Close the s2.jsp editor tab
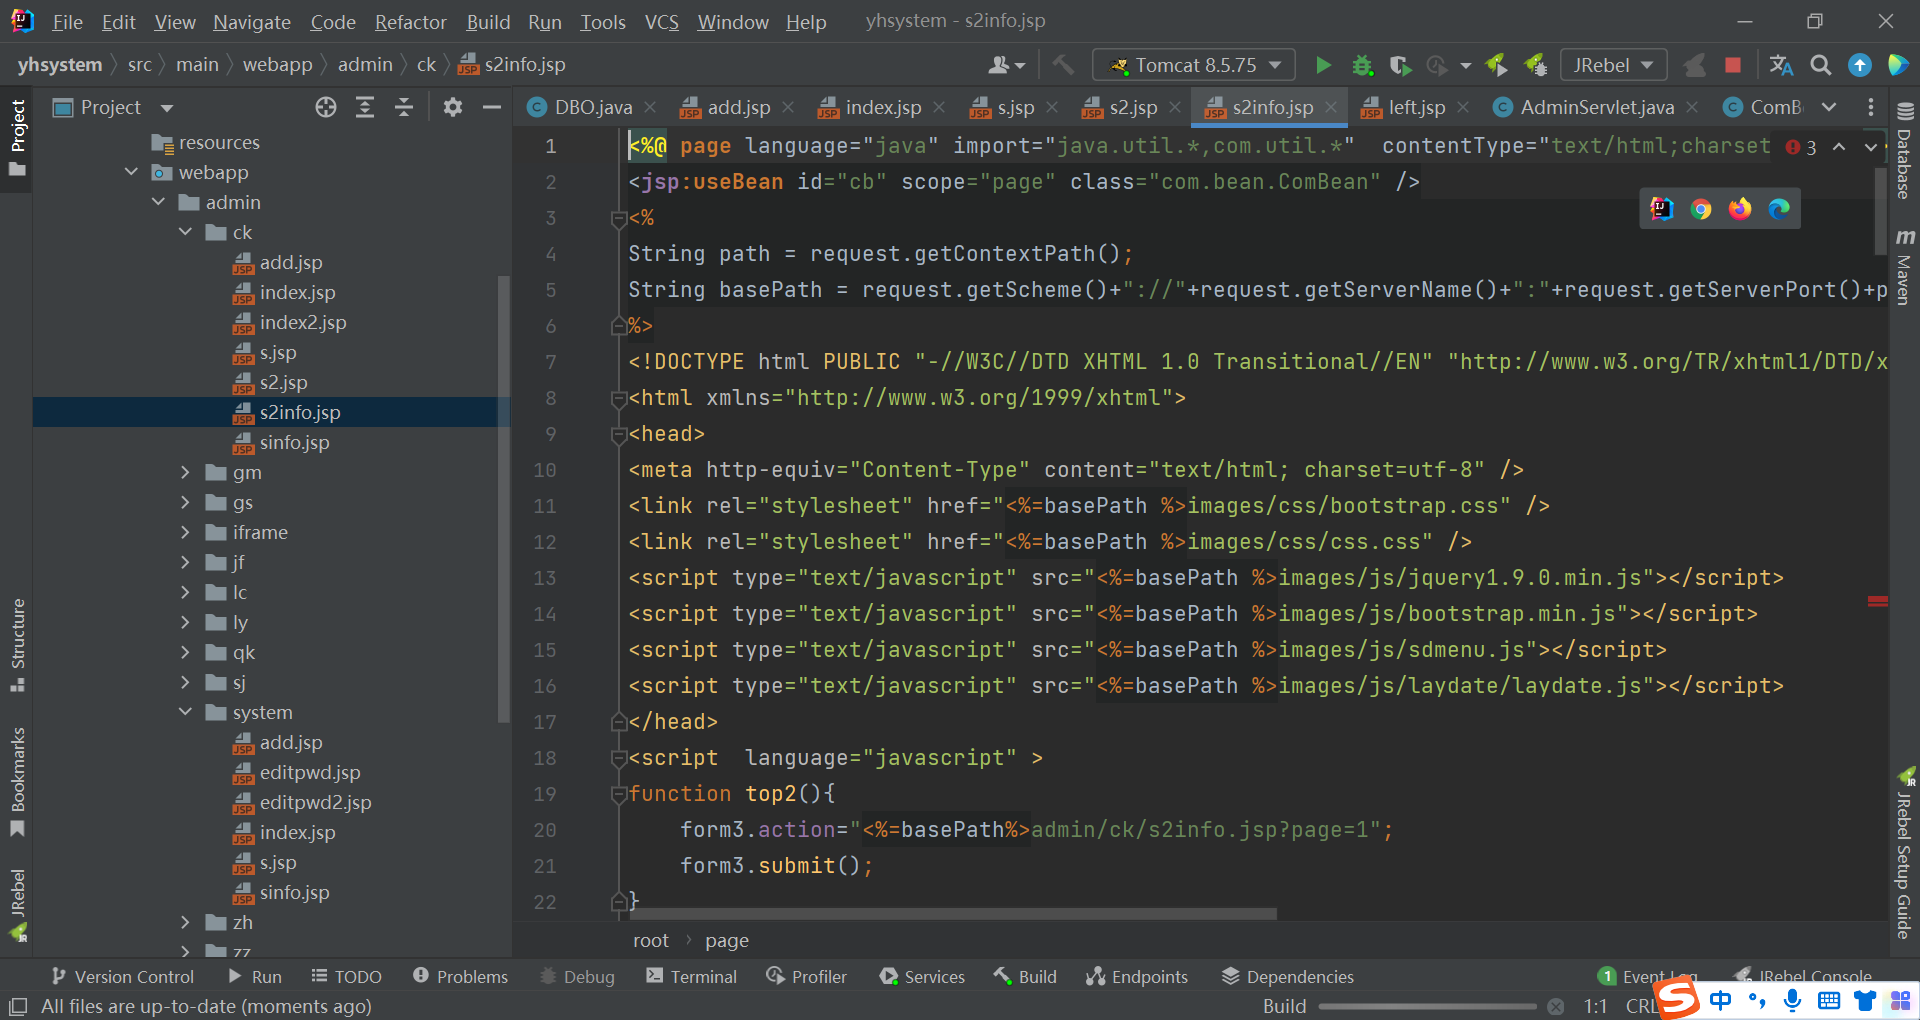This screenshot has height=1020, width=1920. click(x=1175, y=107)
